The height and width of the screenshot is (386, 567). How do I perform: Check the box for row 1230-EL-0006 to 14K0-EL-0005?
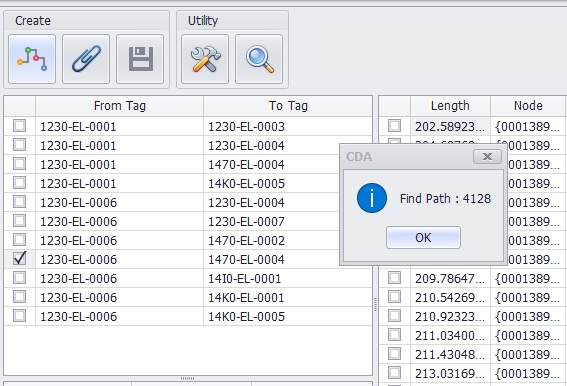20,316
